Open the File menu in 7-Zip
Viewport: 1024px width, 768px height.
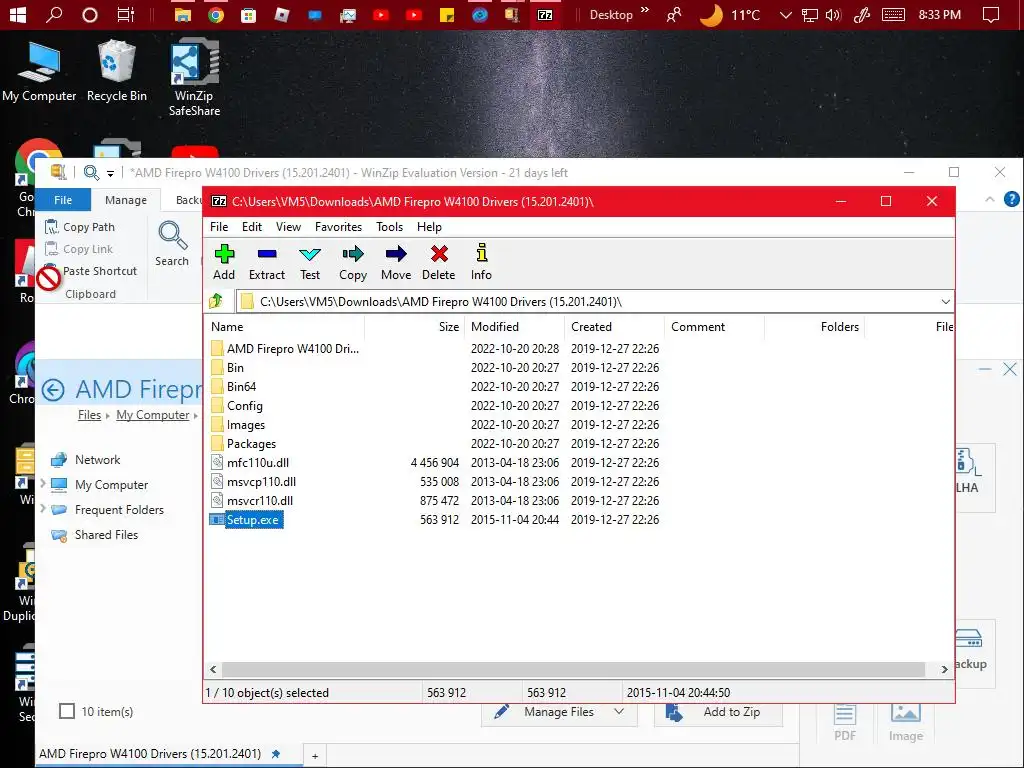click(x=219, y=227)
